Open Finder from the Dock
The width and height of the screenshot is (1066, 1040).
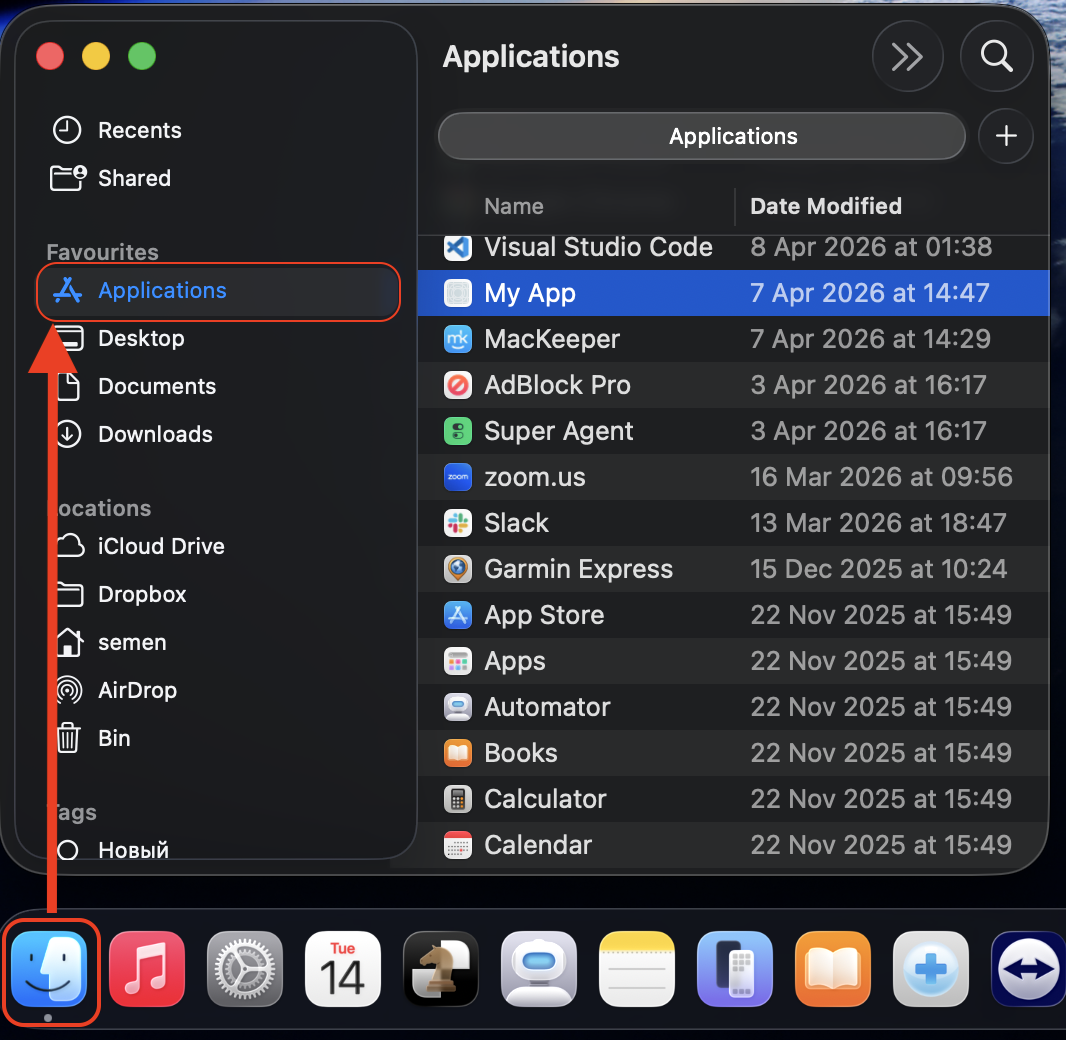[x=49, y=969]
